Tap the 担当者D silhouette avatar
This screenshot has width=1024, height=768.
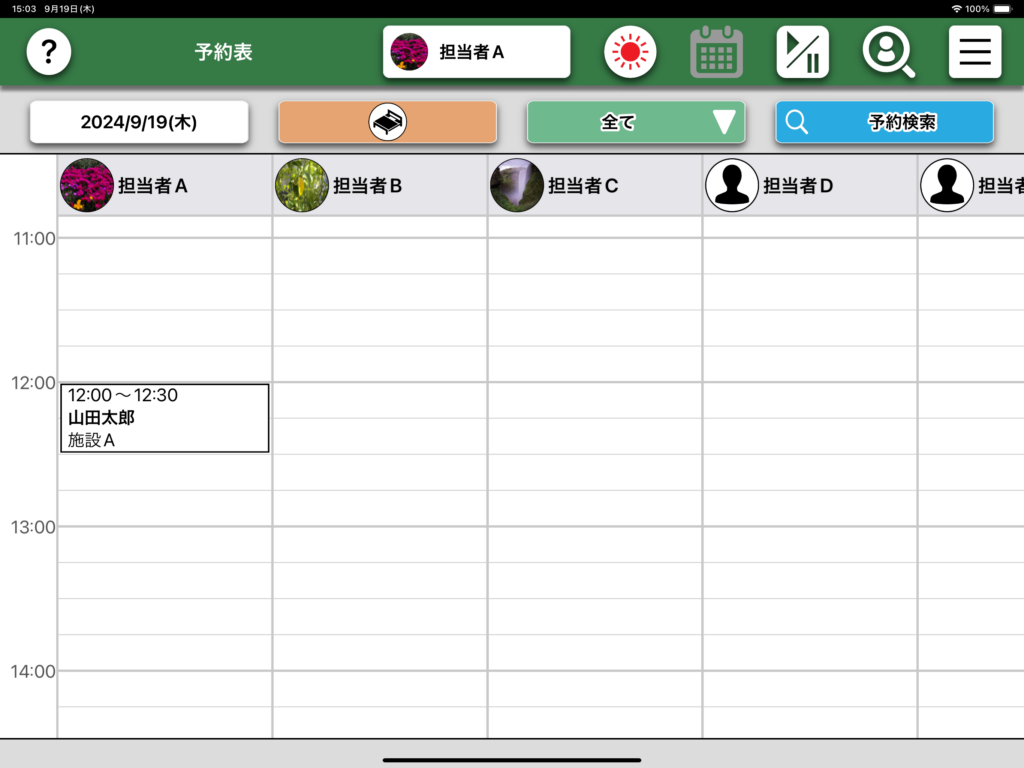pos(732,185)
